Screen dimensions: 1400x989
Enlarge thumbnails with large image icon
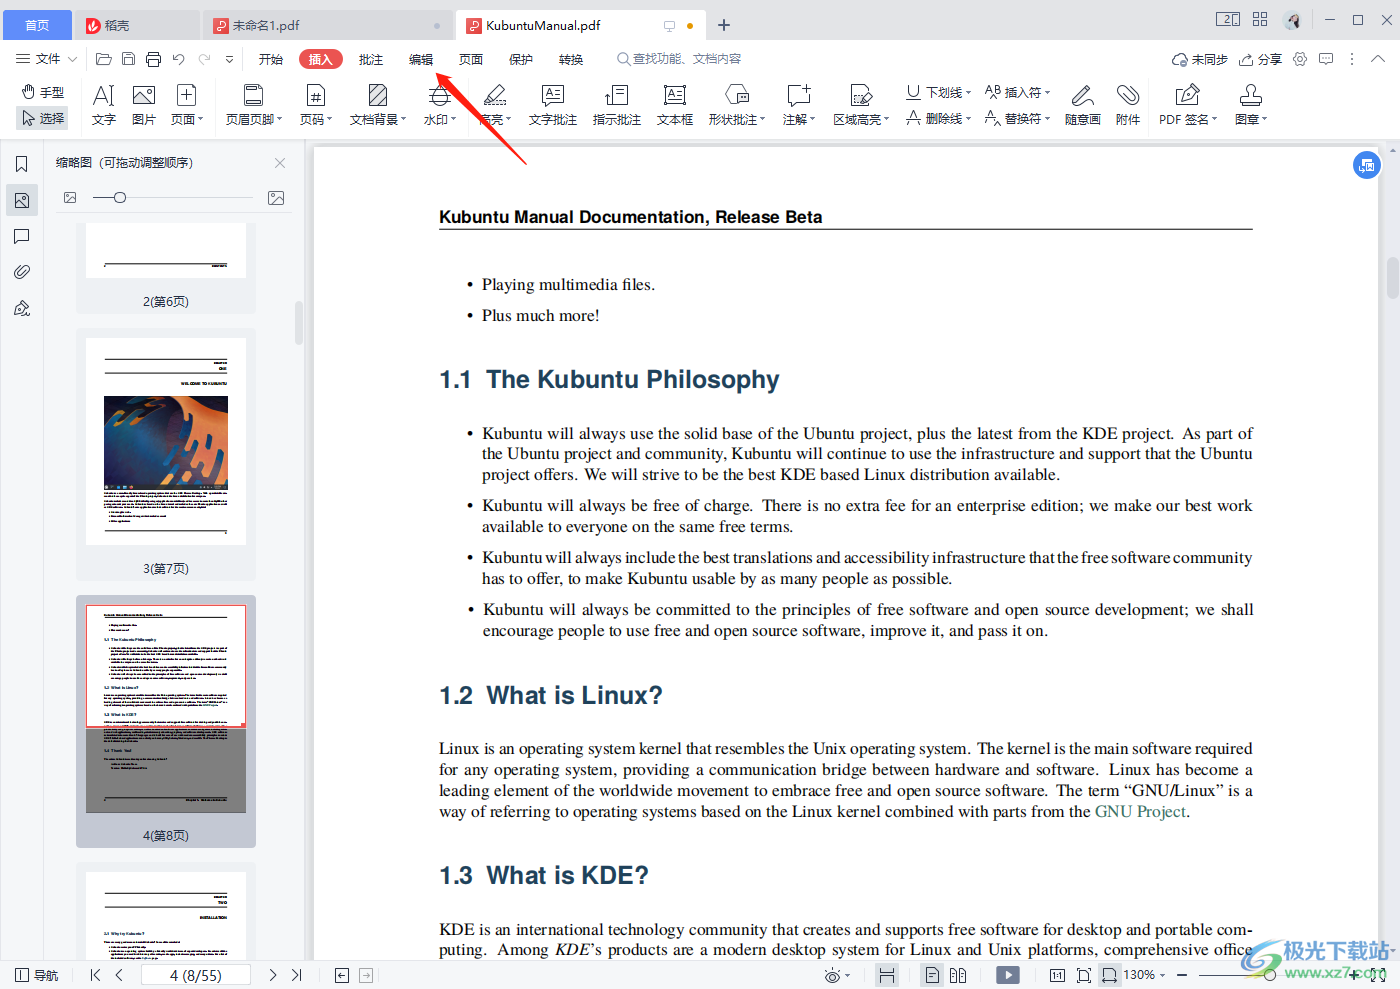coord(276,198)
